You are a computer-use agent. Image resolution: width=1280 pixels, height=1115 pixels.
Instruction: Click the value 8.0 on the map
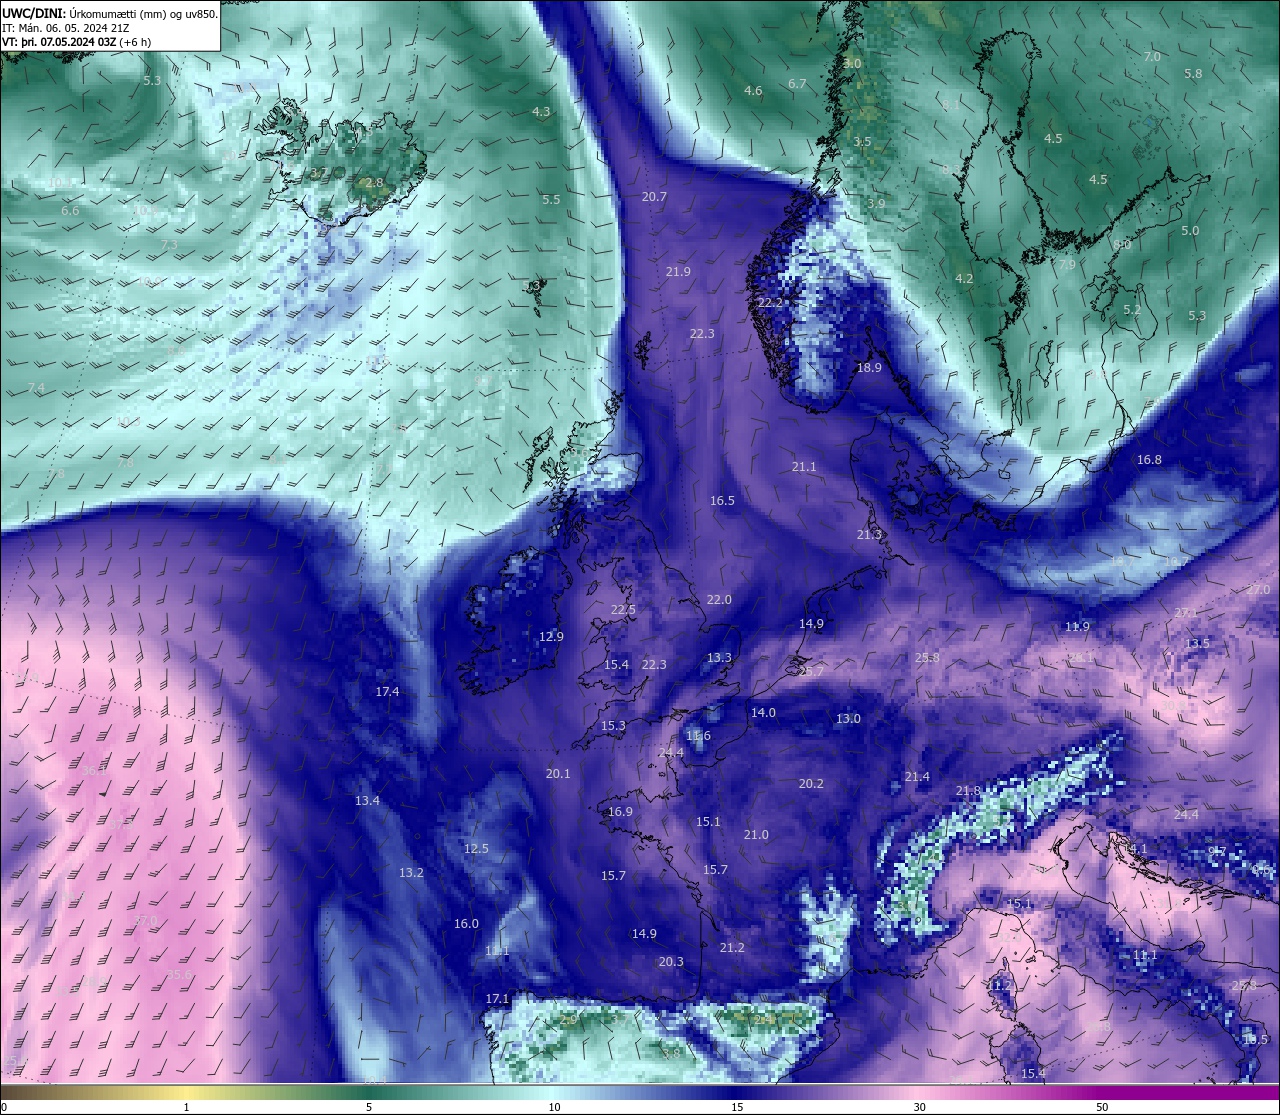1122,245
